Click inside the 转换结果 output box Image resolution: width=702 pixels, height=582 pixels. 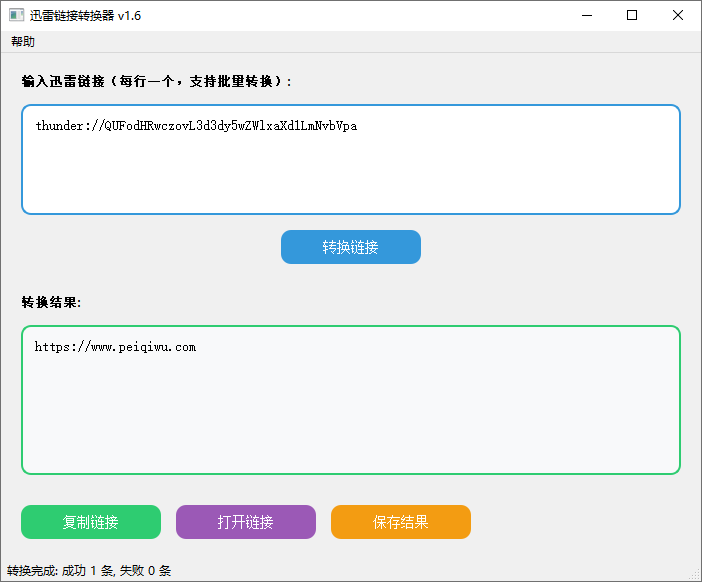click(351, 400)
